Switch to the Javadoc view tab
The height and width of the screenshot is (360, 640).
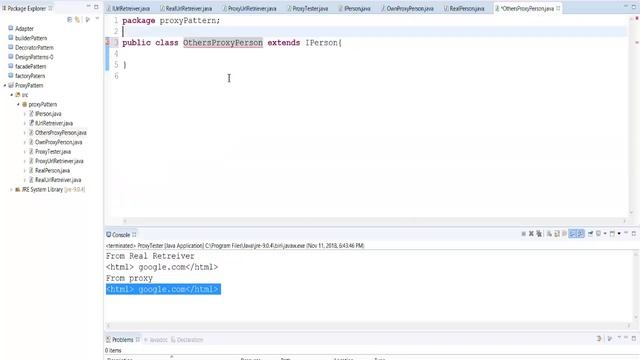(156, 340)
